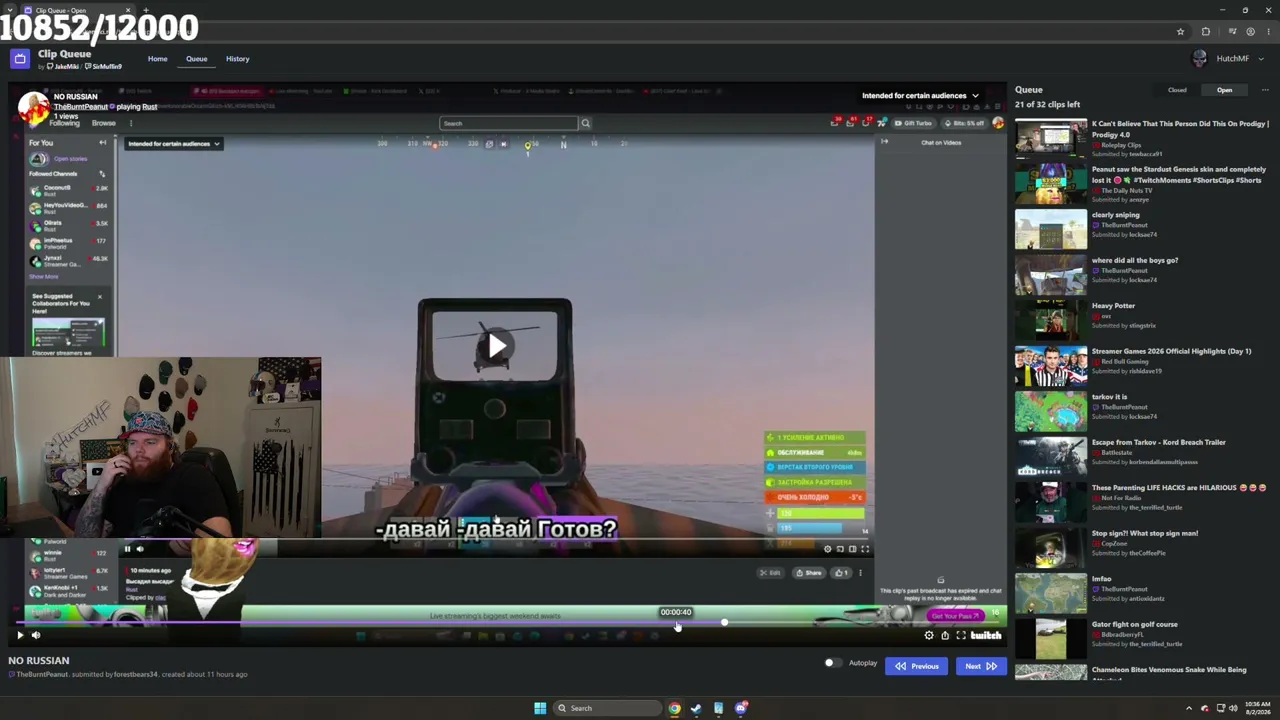1280x720 pixels.
Task: Click the Clip Queue logo icon
Action: pos(20,59)
